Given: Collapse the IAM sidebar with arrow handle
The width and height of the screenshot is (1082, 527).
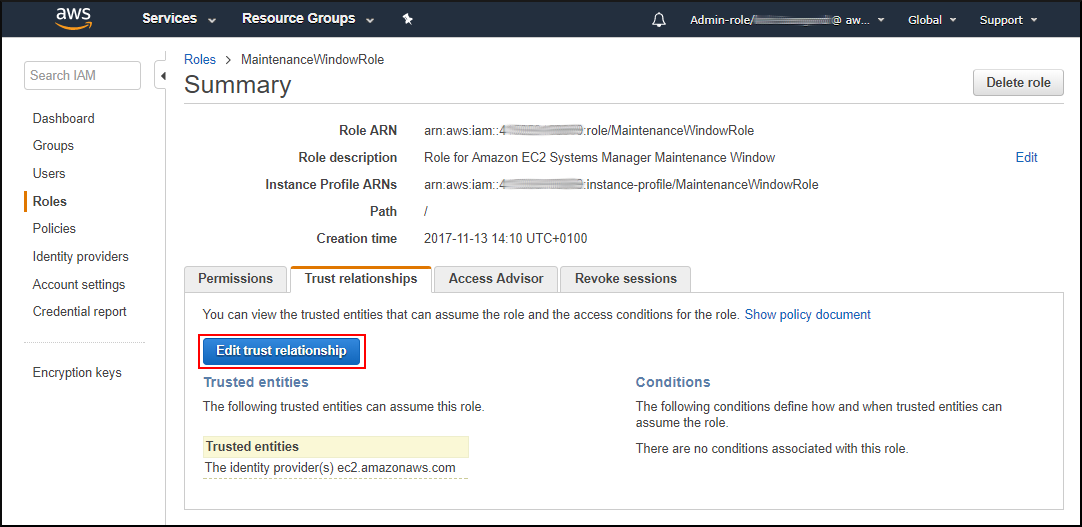Looking at the screenshot, I should click(163, 76).
